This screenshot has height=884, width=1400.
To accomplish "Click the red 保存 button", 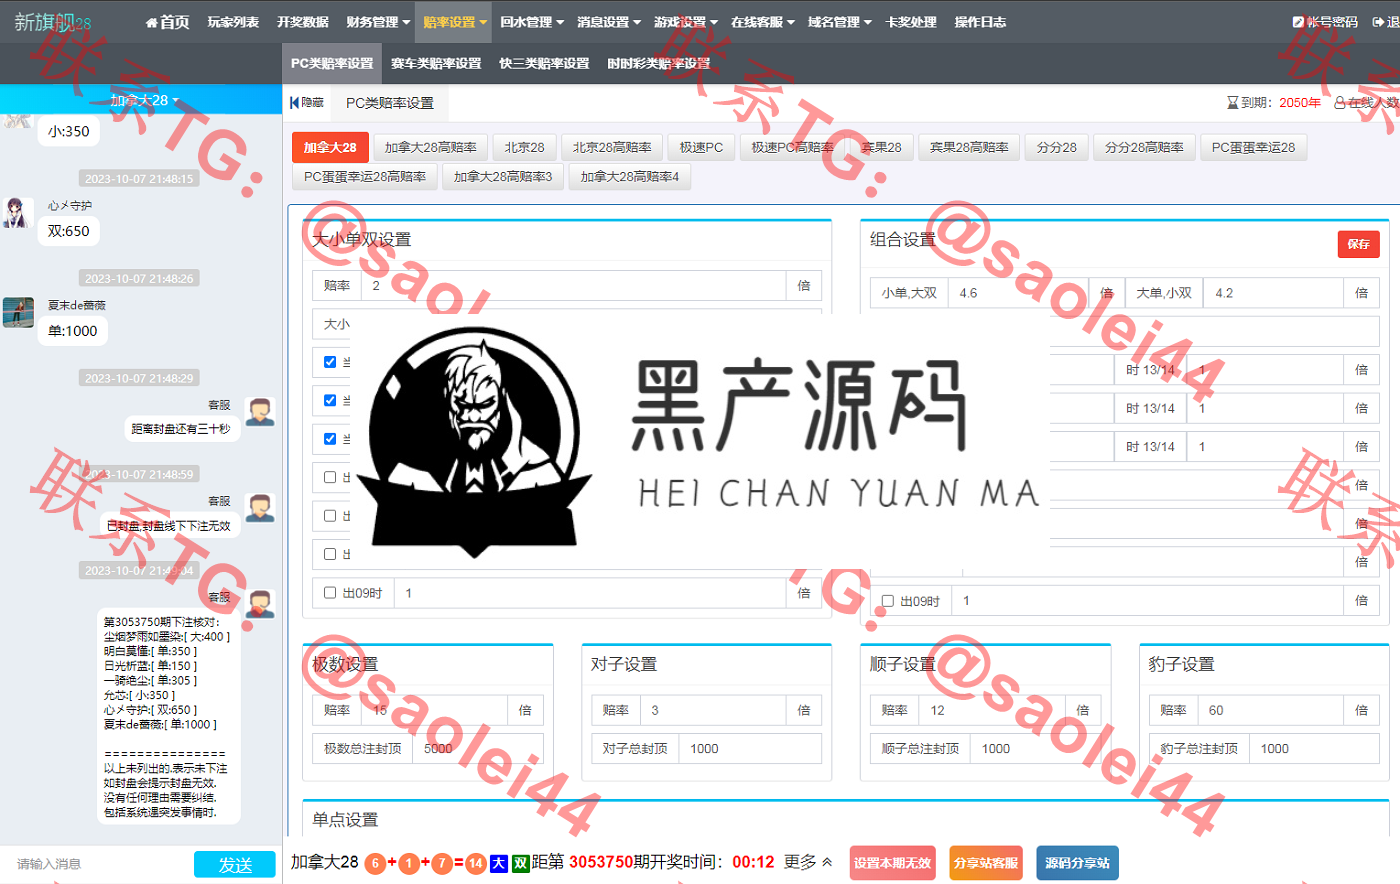I will click(x=1358, y=244).
